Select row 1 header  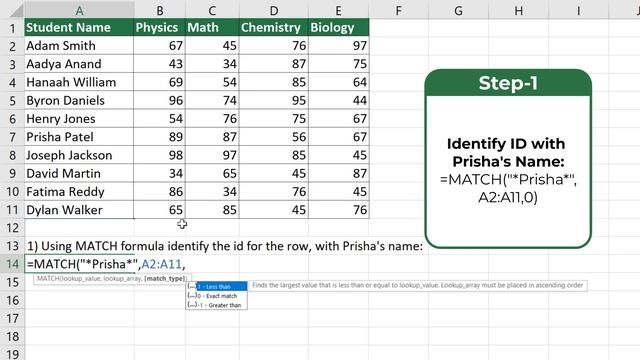pos(12,28)
